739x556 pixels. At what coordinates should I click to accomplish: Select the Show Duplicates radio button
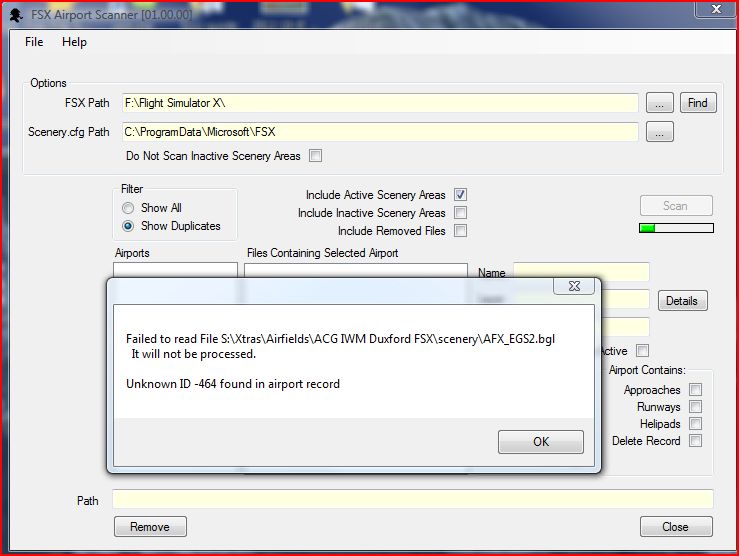coord(128,226)
